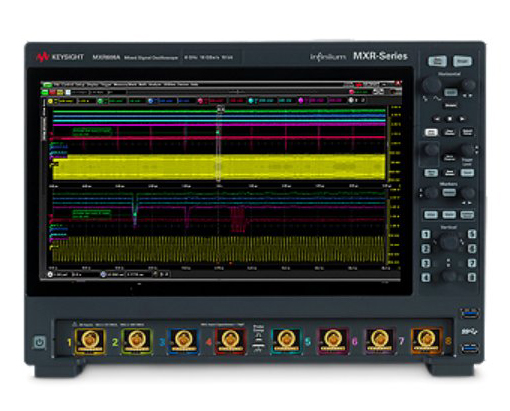Click the Trigger Level knob
Image resolution: width=510 pixels, height=411 pixels.
click(468, 151)
